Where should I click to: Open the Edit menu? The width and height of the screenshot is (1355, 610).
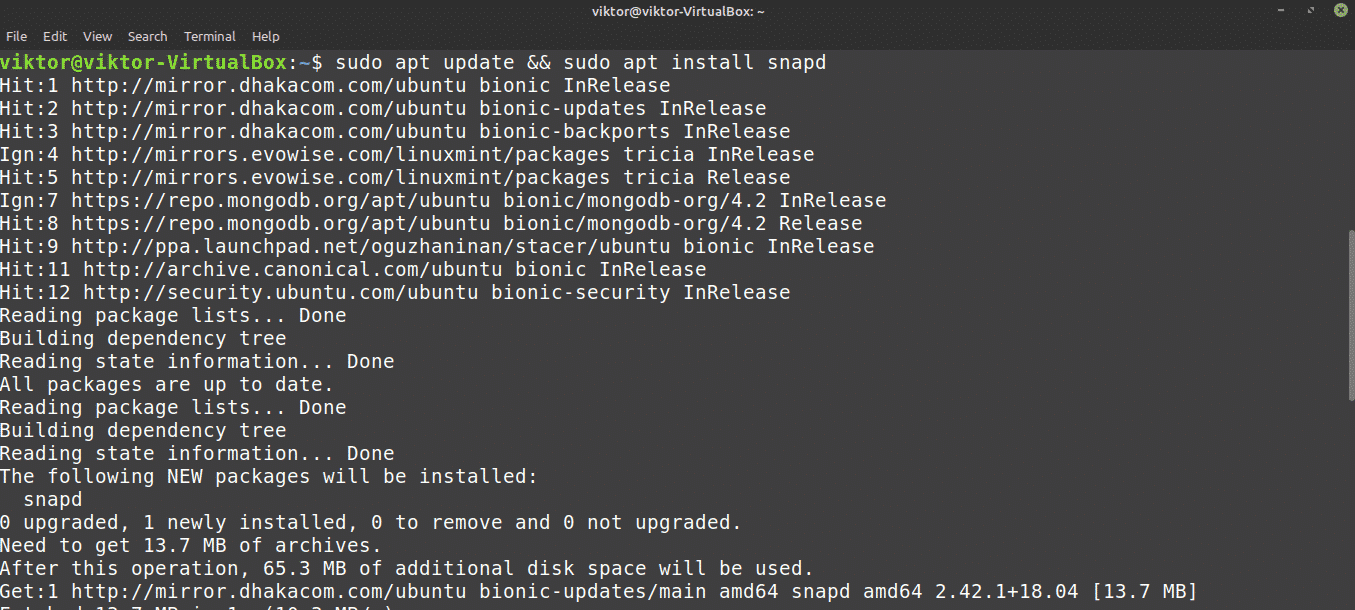(55, 36)
